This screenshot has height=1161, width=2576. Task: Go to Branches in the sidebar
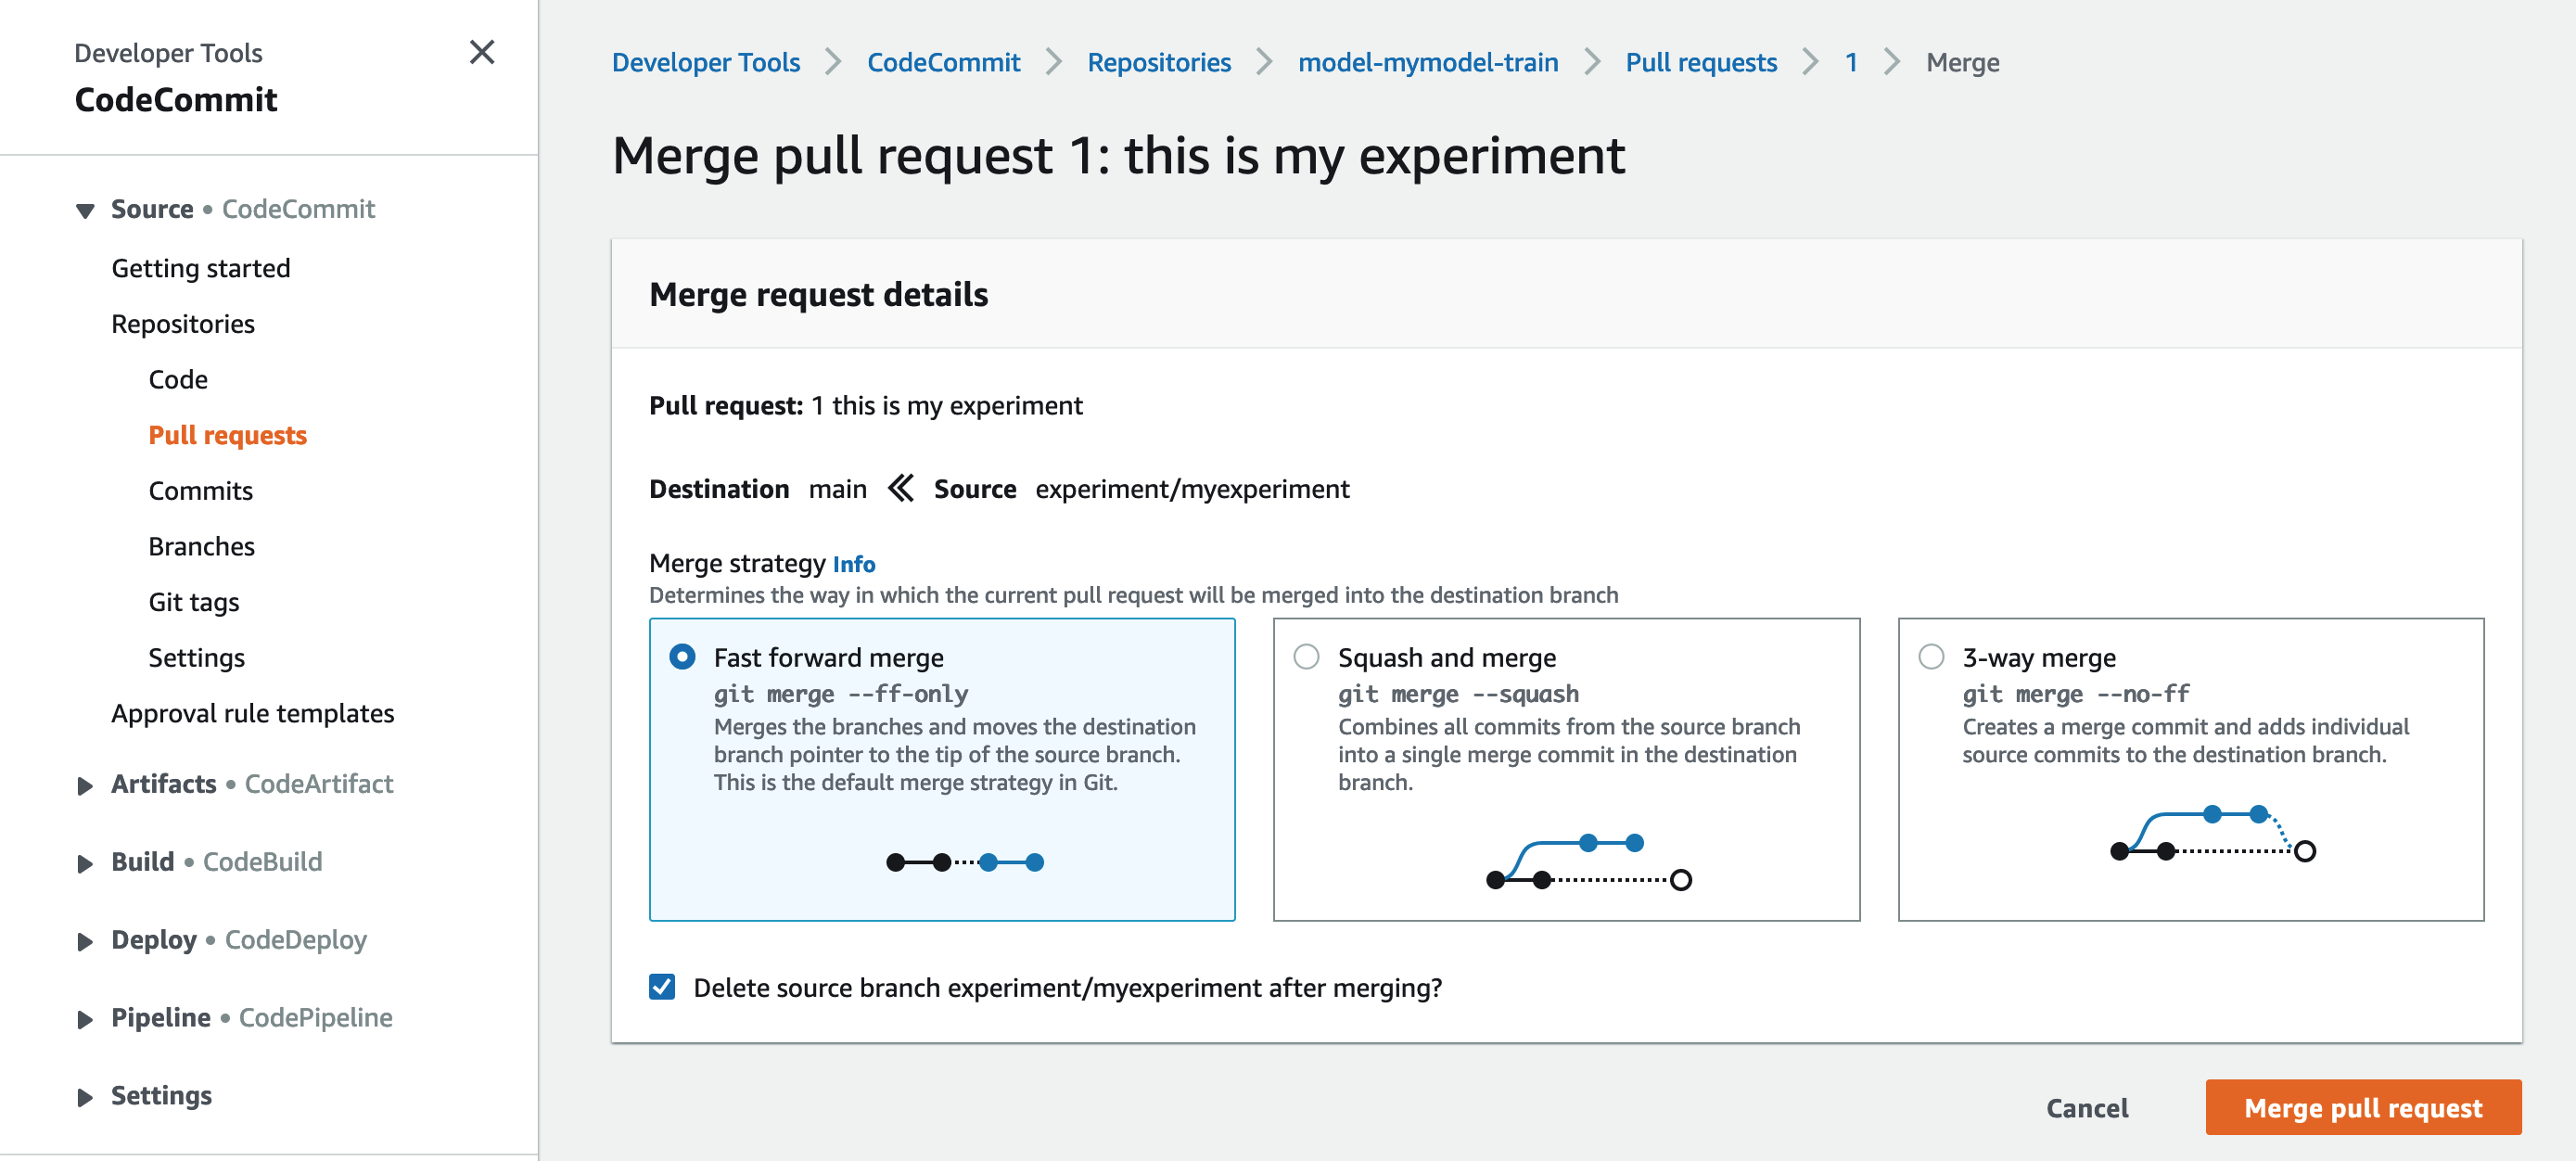pos(201,546)
